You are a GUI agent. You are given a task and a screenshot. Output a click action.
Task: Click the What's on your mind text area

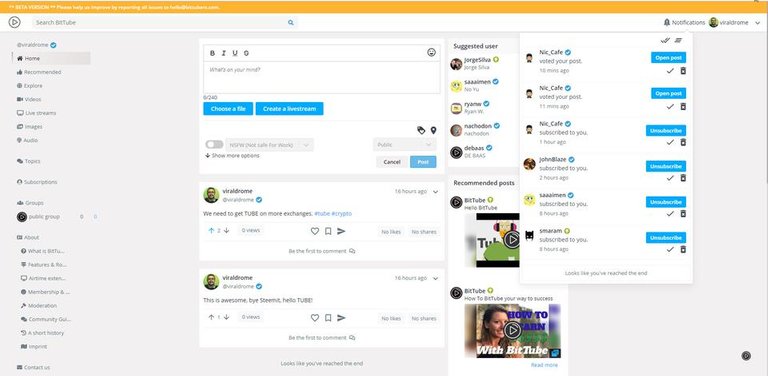click(322, 77)
